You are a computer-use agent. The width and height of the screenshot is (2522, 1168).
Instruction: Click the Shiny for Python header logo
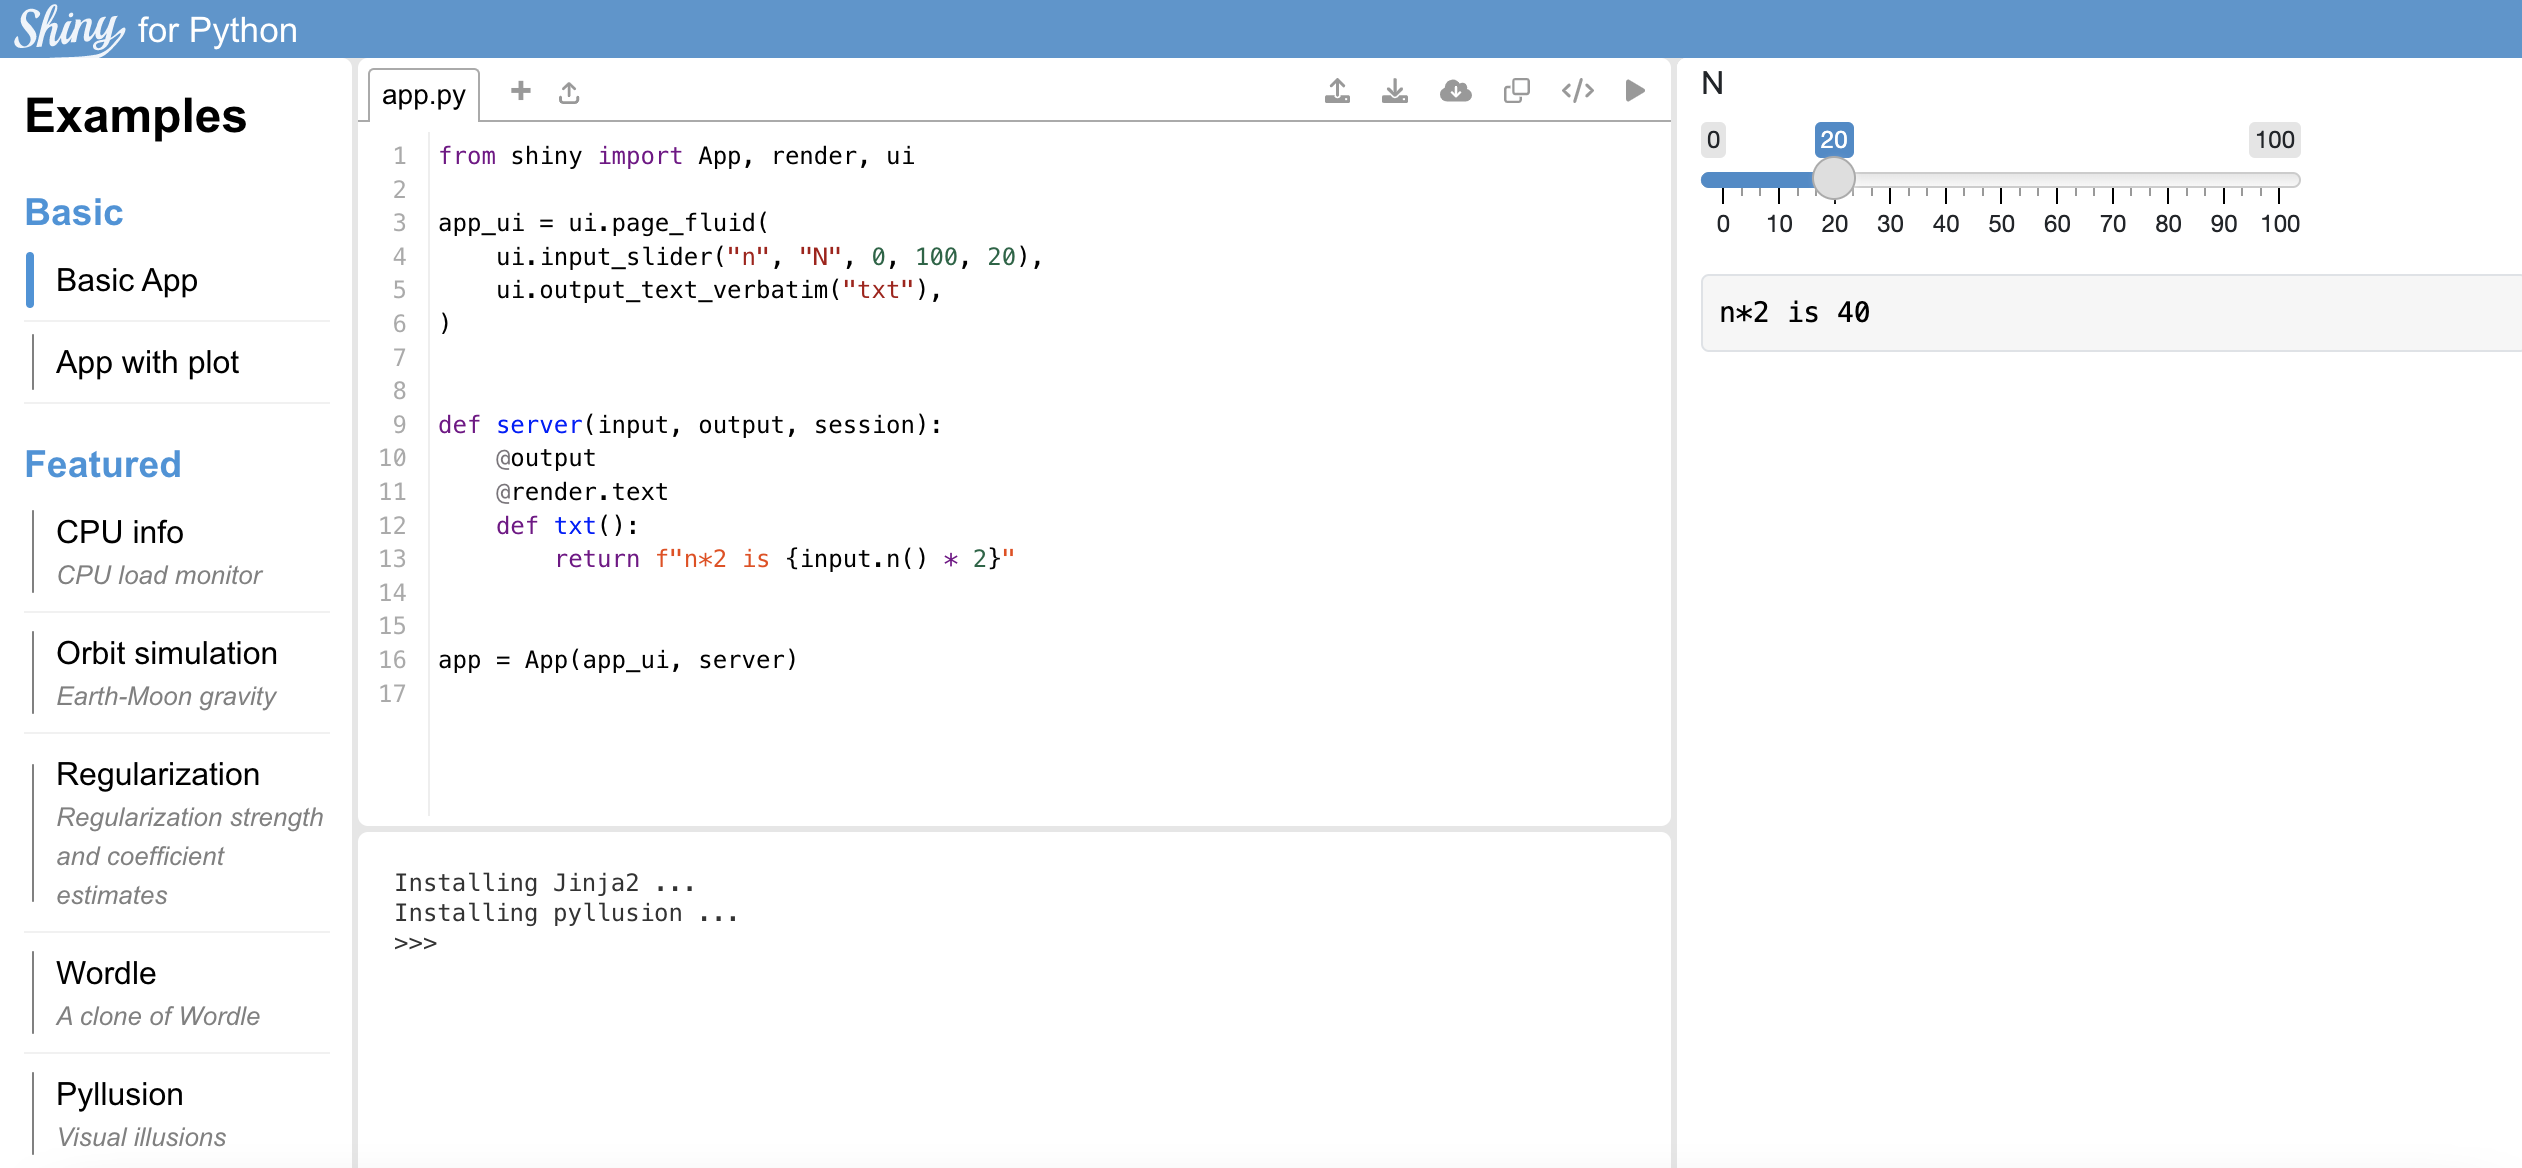click(x=155, y=29)
